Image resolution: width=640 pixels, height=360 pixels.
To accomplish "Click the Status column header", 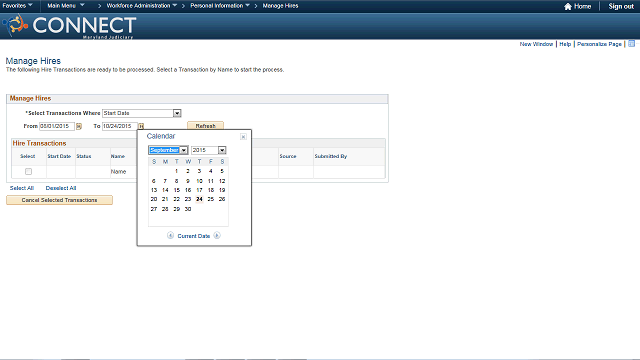I will pos(84,156).
